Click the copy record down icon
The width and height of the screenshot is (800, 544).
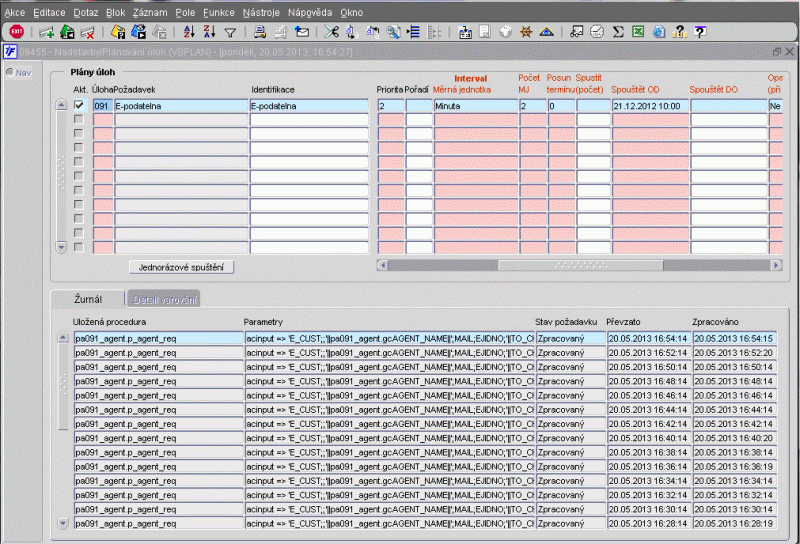(352, 32)
